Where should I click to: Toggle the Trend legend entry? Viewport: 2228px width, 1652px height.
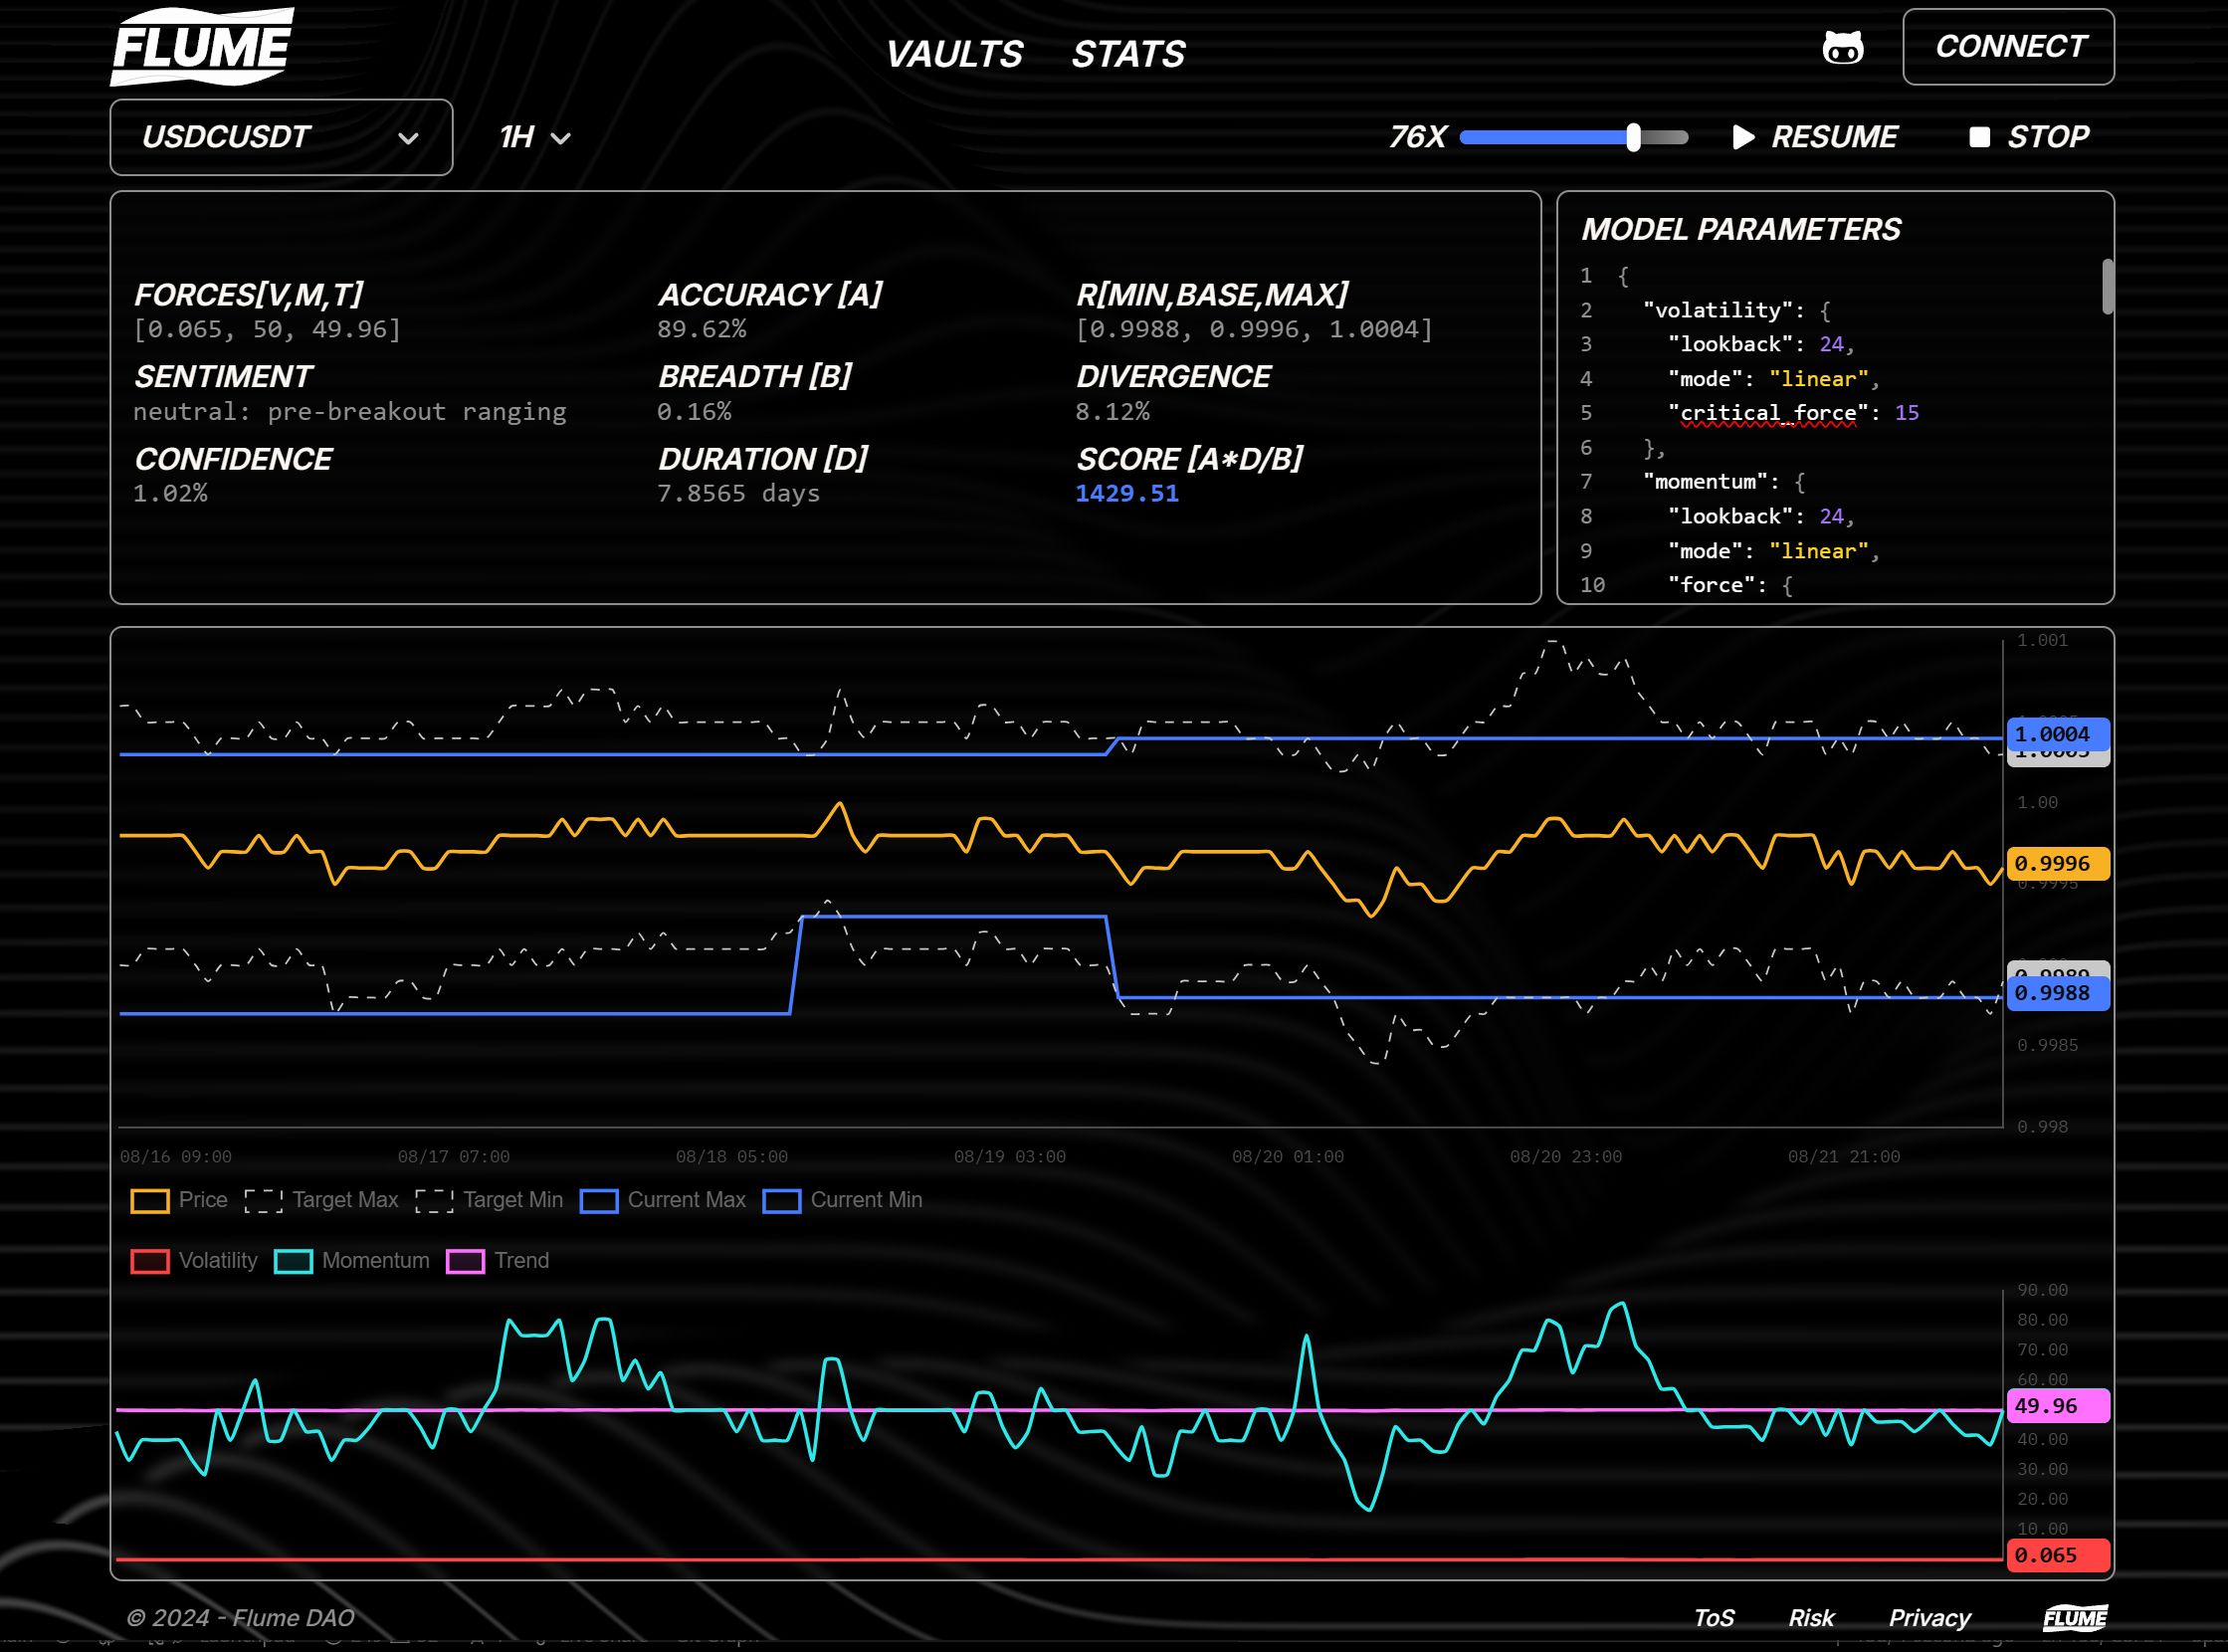pos(497,1261)
